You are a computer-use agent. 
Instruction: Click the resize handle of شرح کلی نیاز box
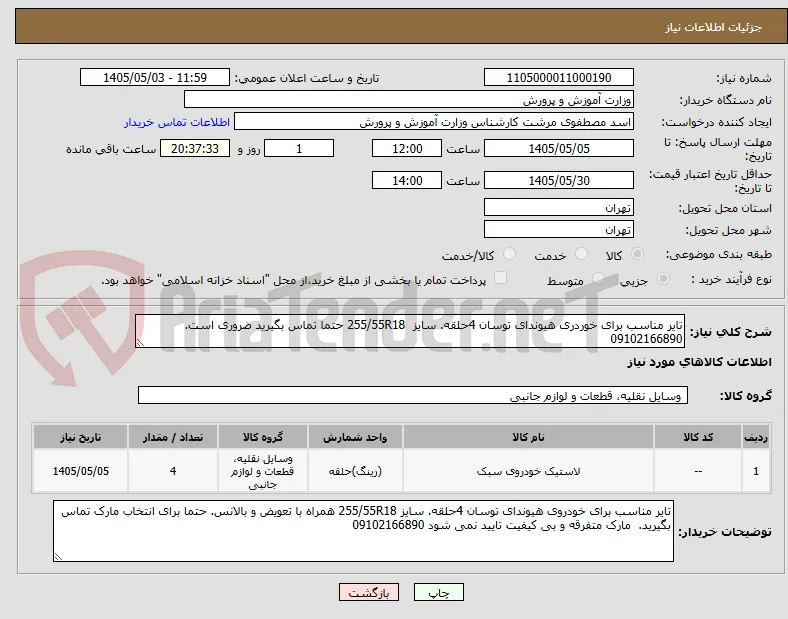click(x=140, y=343)
